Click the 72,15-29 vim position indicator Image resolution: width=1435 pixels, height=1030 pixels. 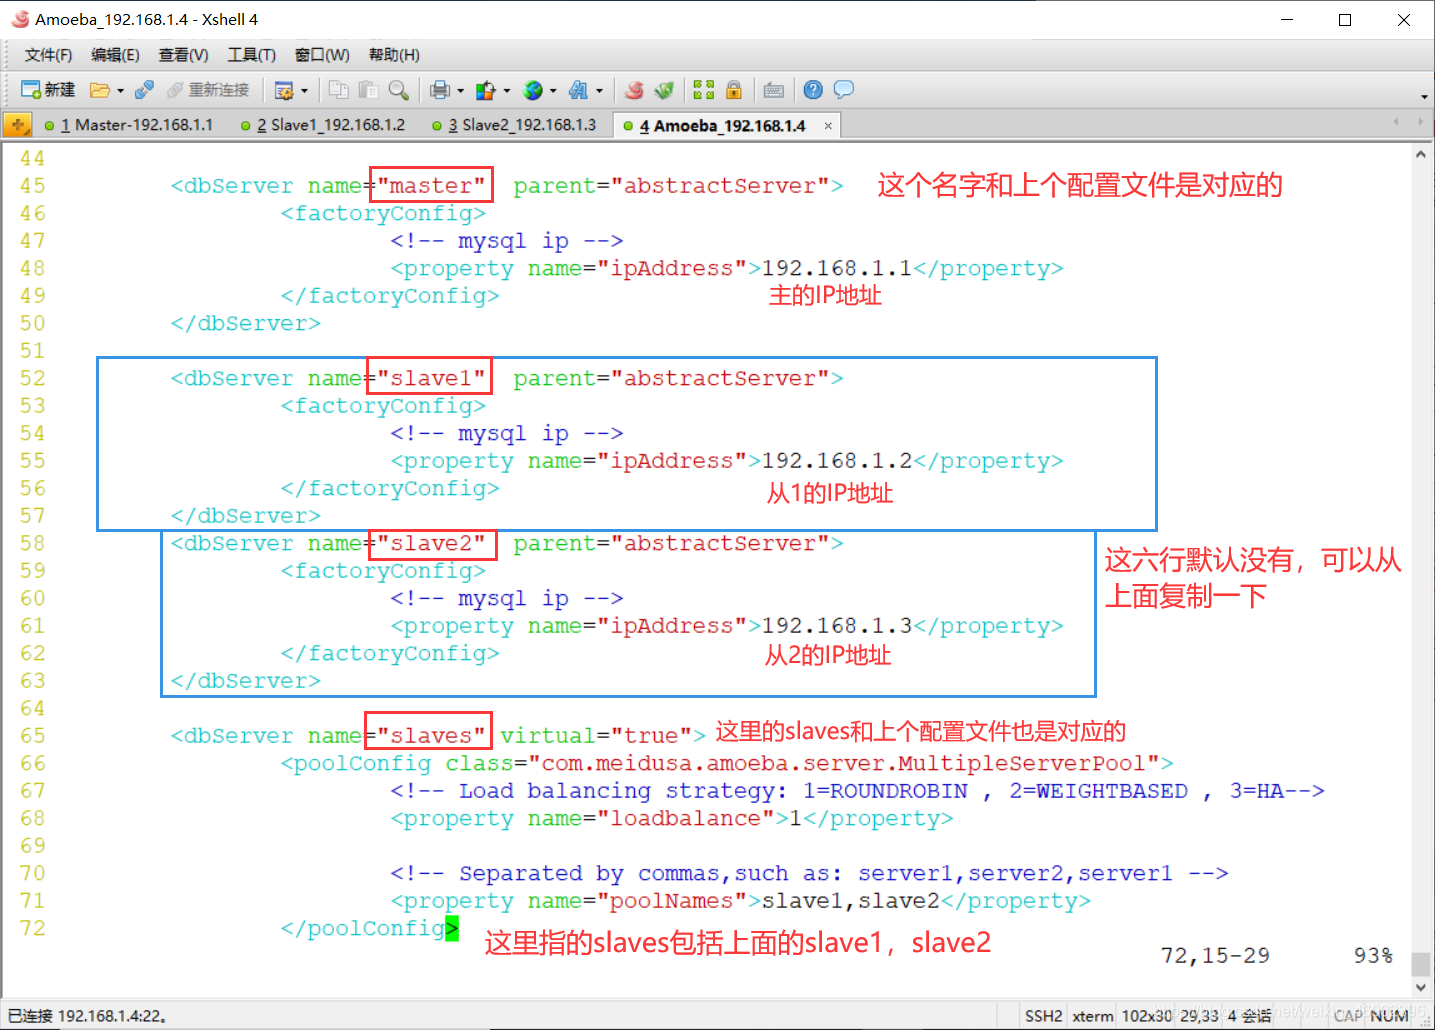tap(1215, 956)
